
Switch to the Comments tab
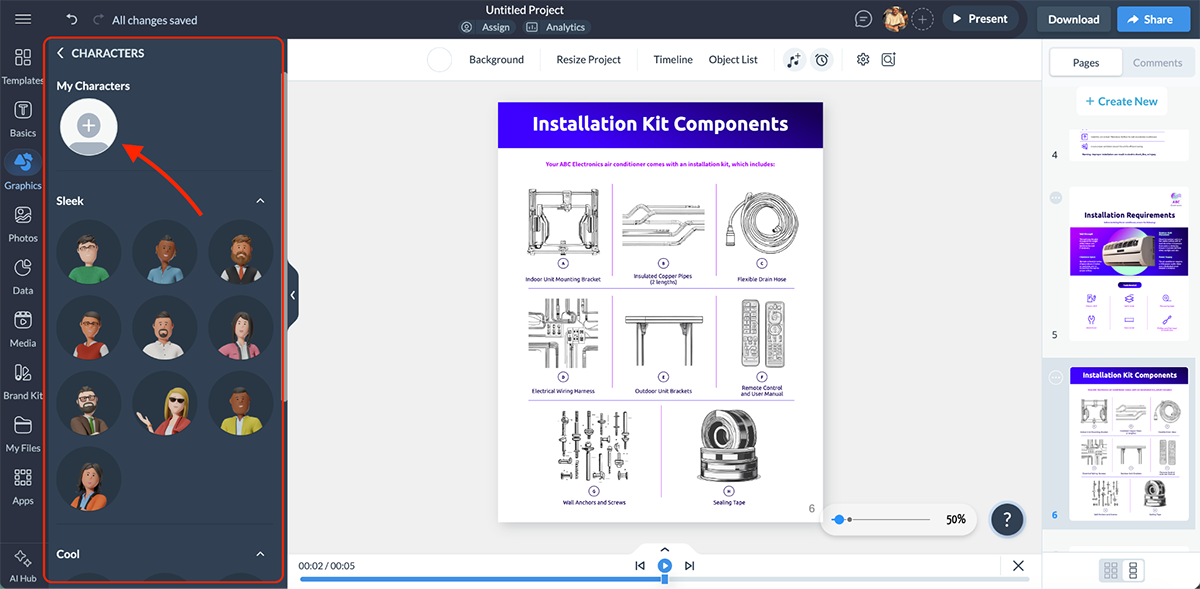click(x=1157, y=61)
